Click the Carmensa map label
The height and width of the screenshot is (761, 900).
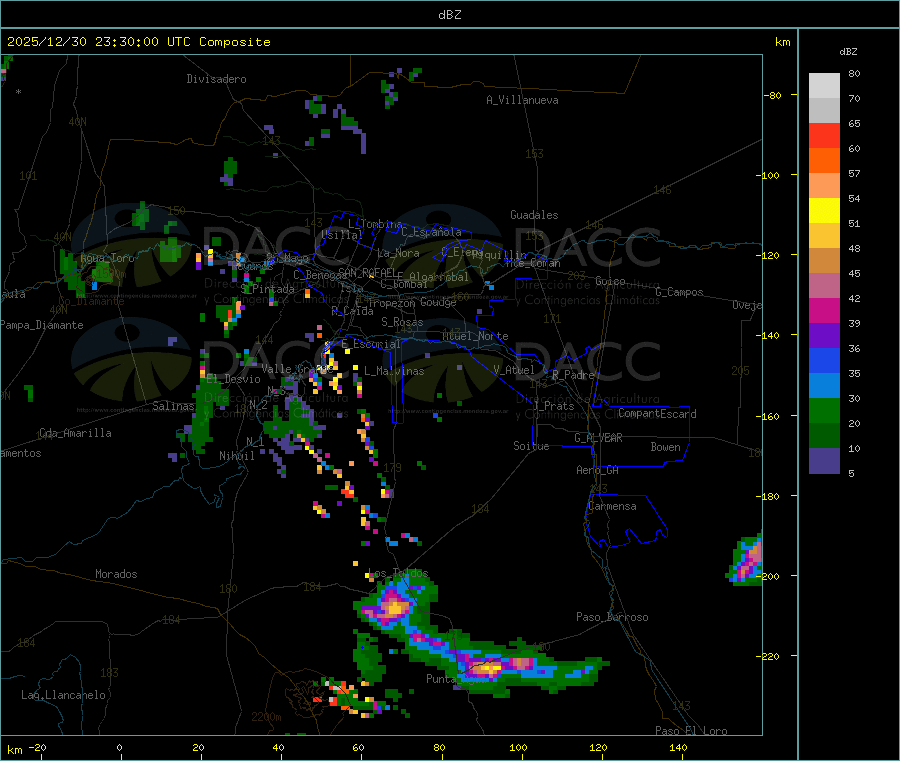pyautogui.click(x=612, y=506)
